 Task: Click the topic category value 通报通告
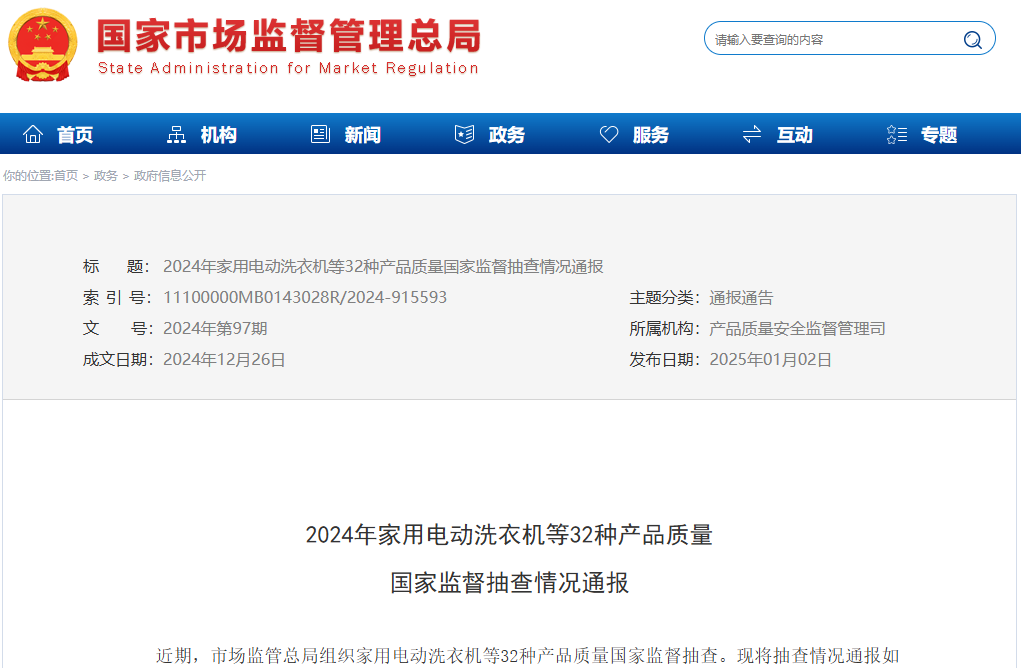pyautogui.click(x=741, y=298)
